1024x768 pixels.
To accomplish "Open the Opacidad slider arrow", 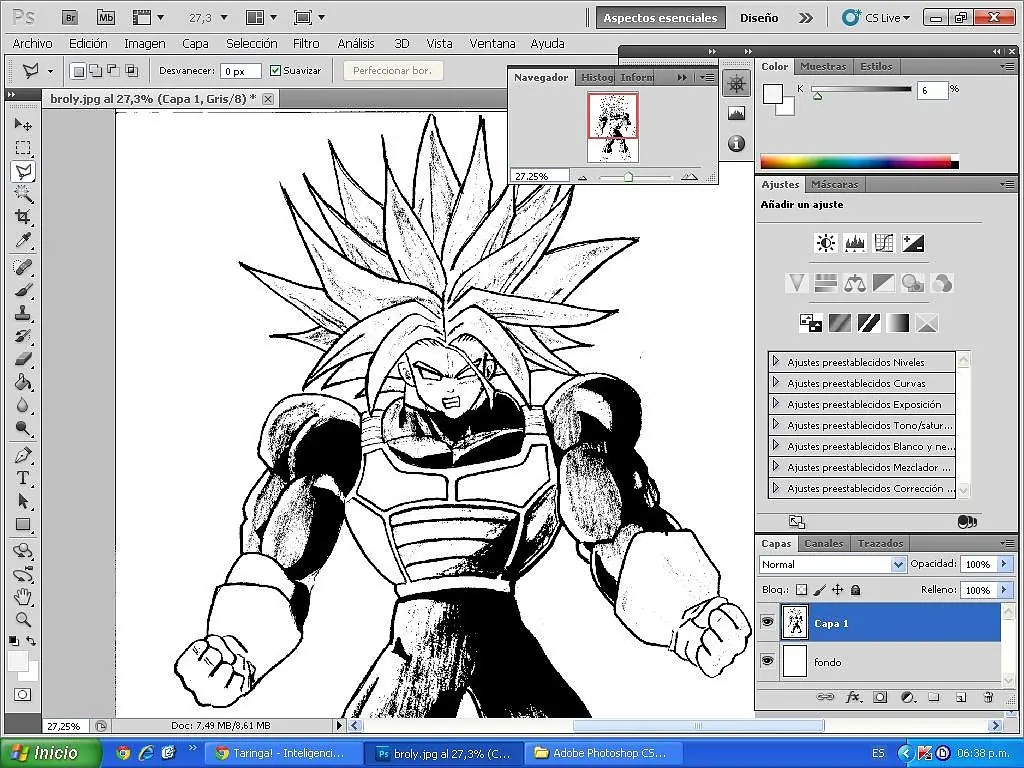I will (x=1004, y=564).
